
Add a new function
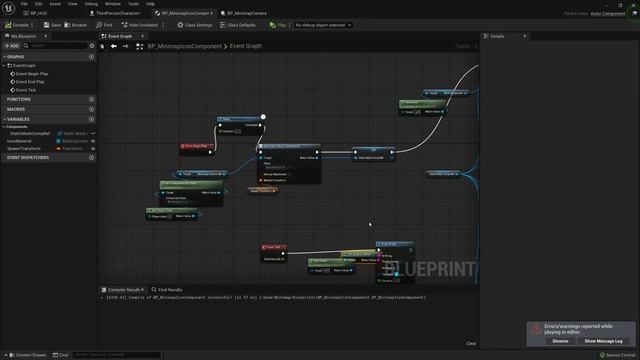91,99
